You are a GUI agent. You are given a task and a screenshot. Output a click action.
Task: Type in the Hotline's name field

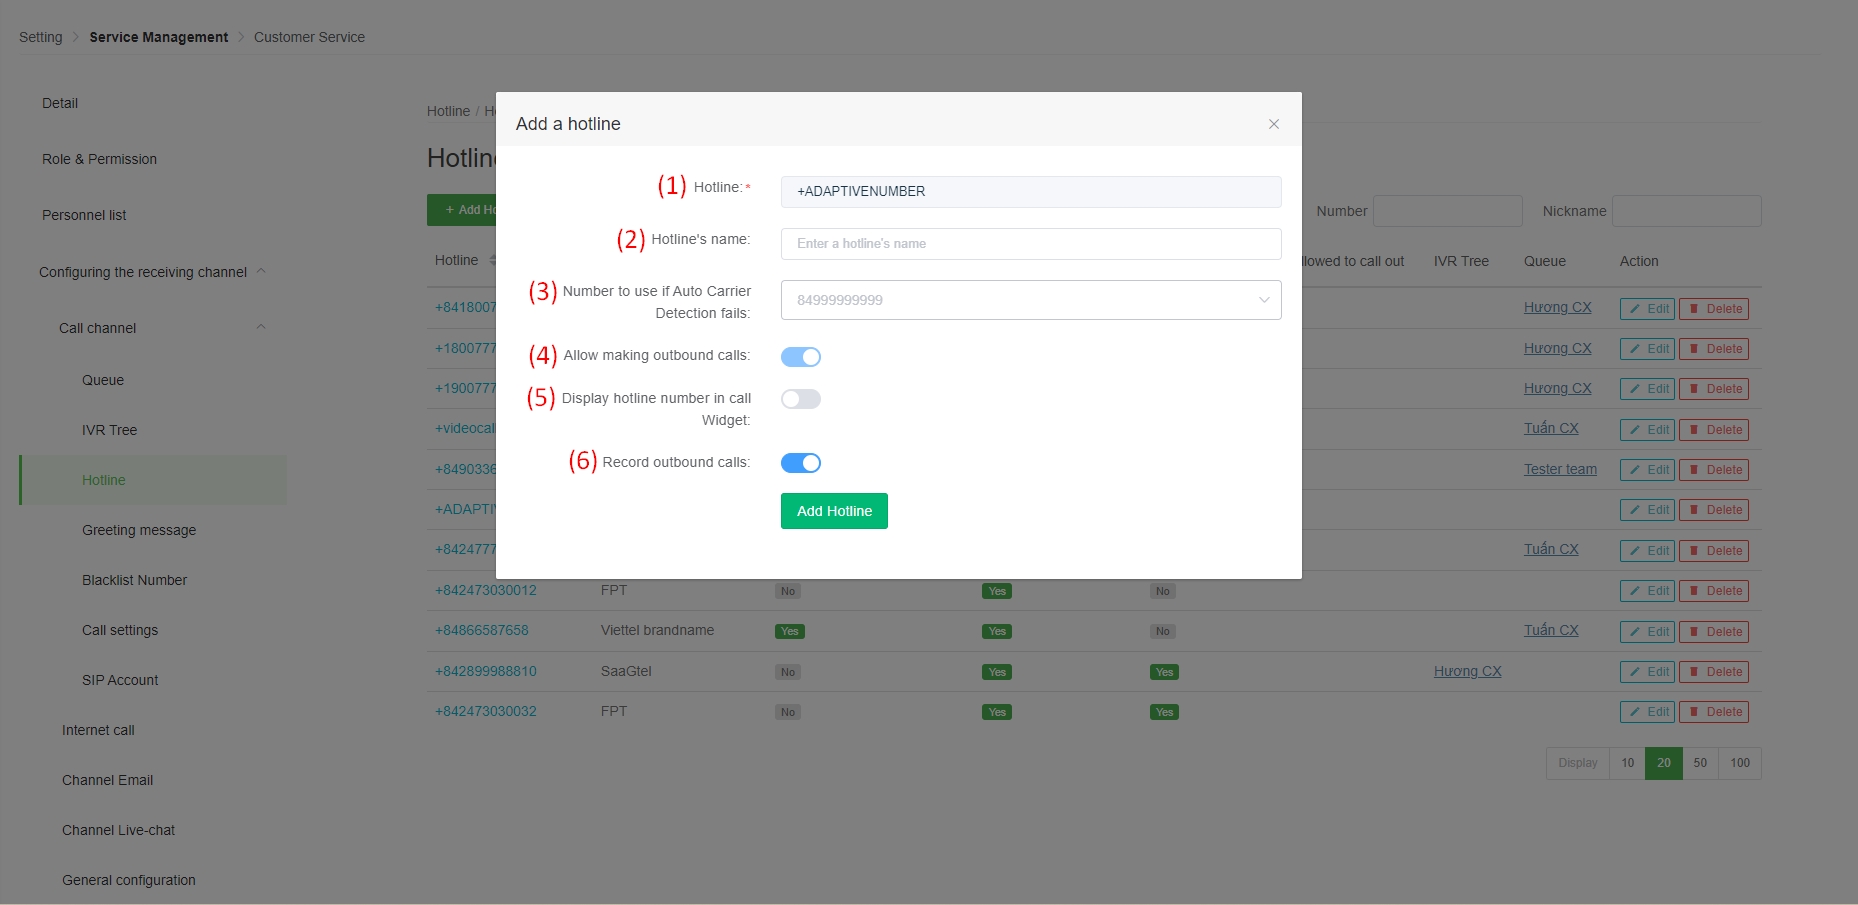1030,244
